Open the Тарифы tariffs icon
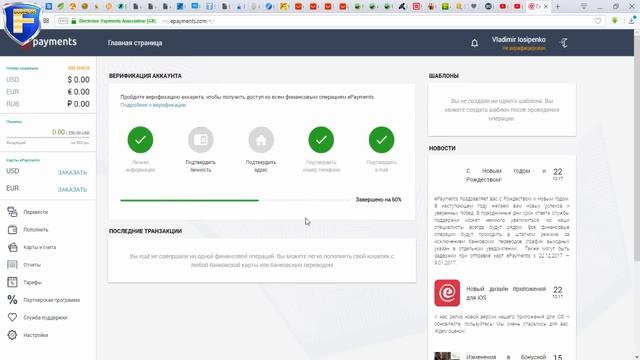The height and width of the screenshot is (360, 640). [12, 282]
